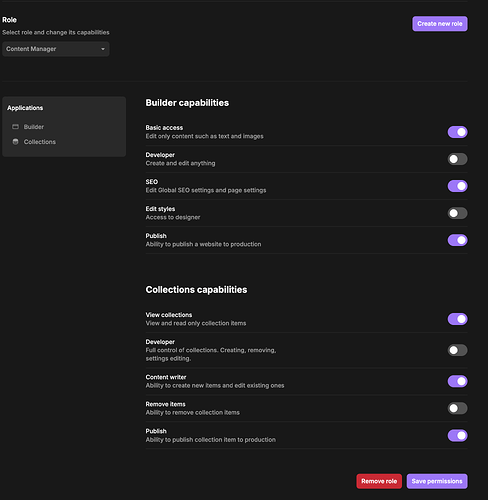Screen dimensions: 488x500
Task: Select Builder in Applications list
Action: (x=34, y=127)
